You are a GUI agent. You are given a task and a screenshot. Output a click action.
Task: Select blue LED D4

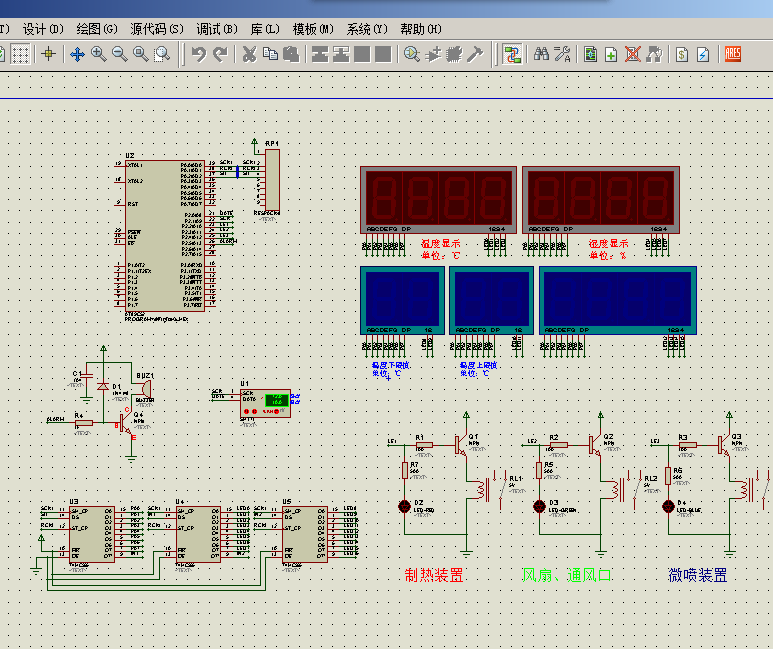coord(668,506)
